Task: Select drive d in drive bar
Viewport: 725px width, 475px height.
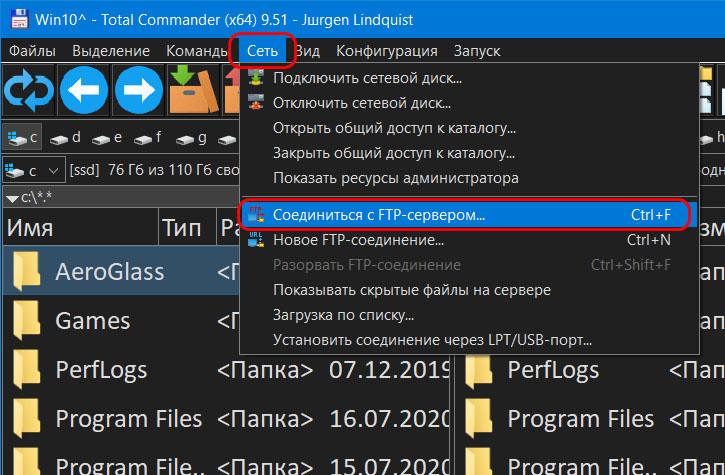Action: point(65,138)
